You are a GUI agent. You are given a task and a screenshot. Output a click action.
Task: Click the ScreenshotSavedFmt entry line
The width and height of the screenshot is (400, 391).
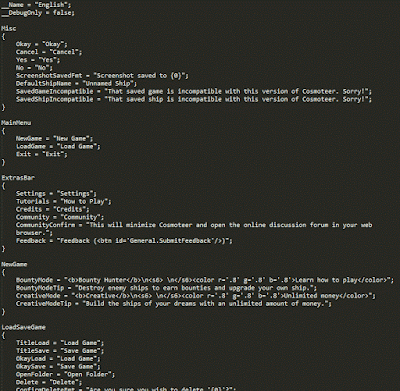(x=102, y=76)
